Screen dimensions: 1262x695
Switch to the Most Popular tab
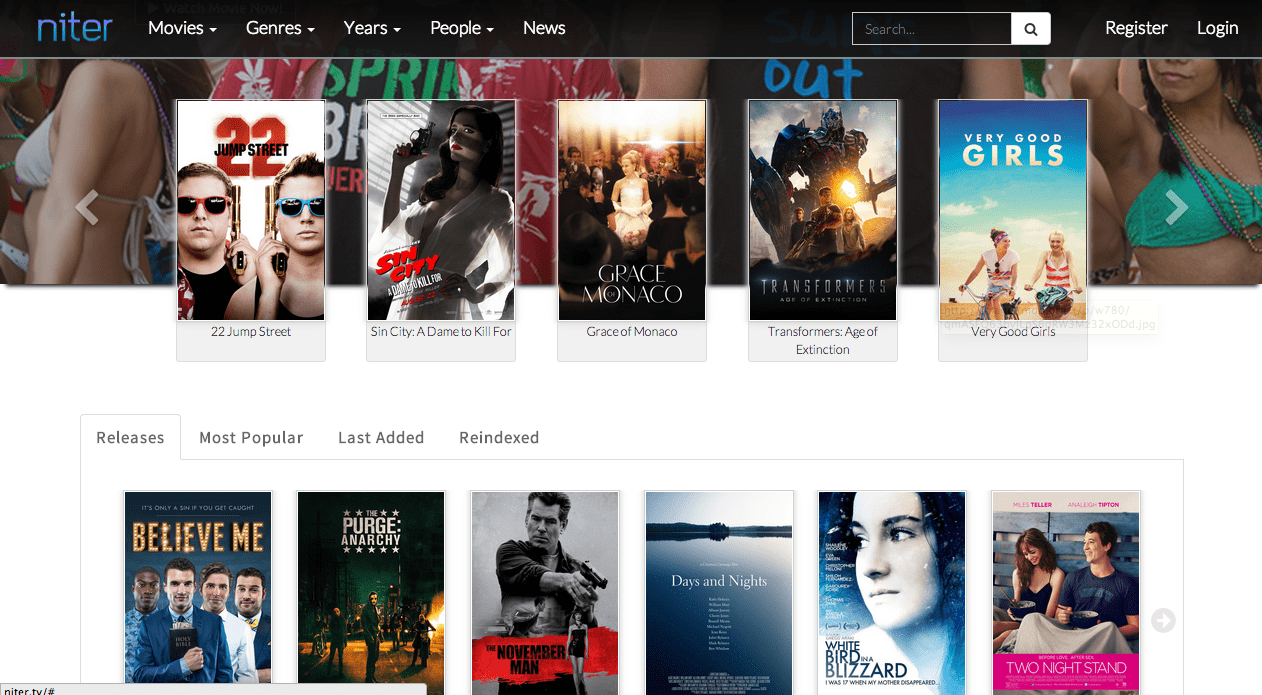coord(251,438)
